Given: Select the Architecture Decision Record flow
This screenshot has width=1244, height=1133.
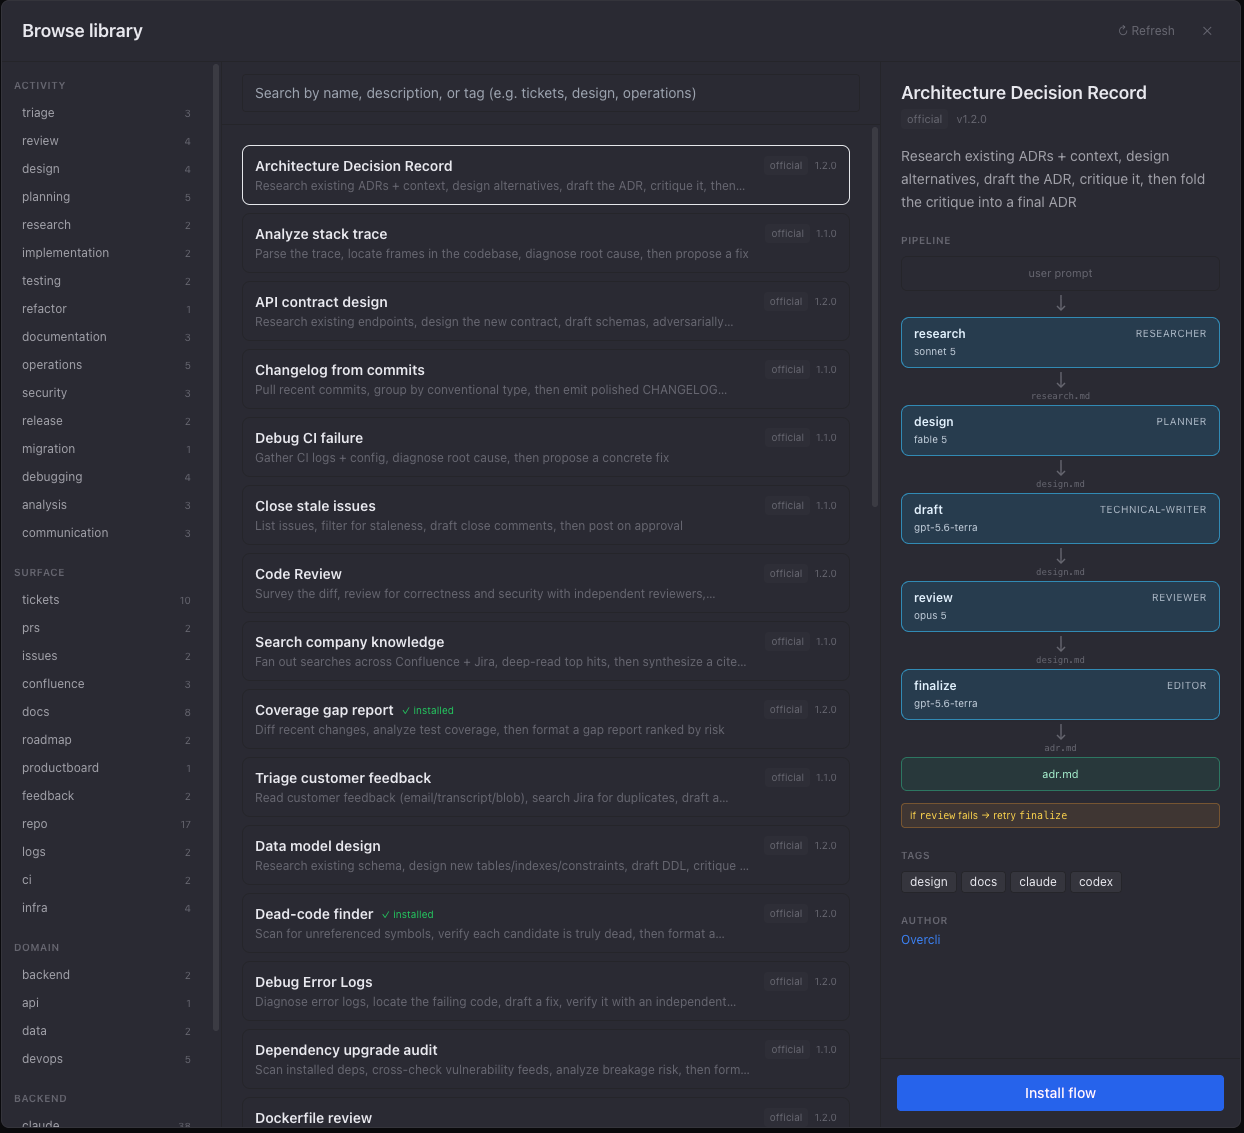Looking at the screenshot, I should click(x=546, y=175).
